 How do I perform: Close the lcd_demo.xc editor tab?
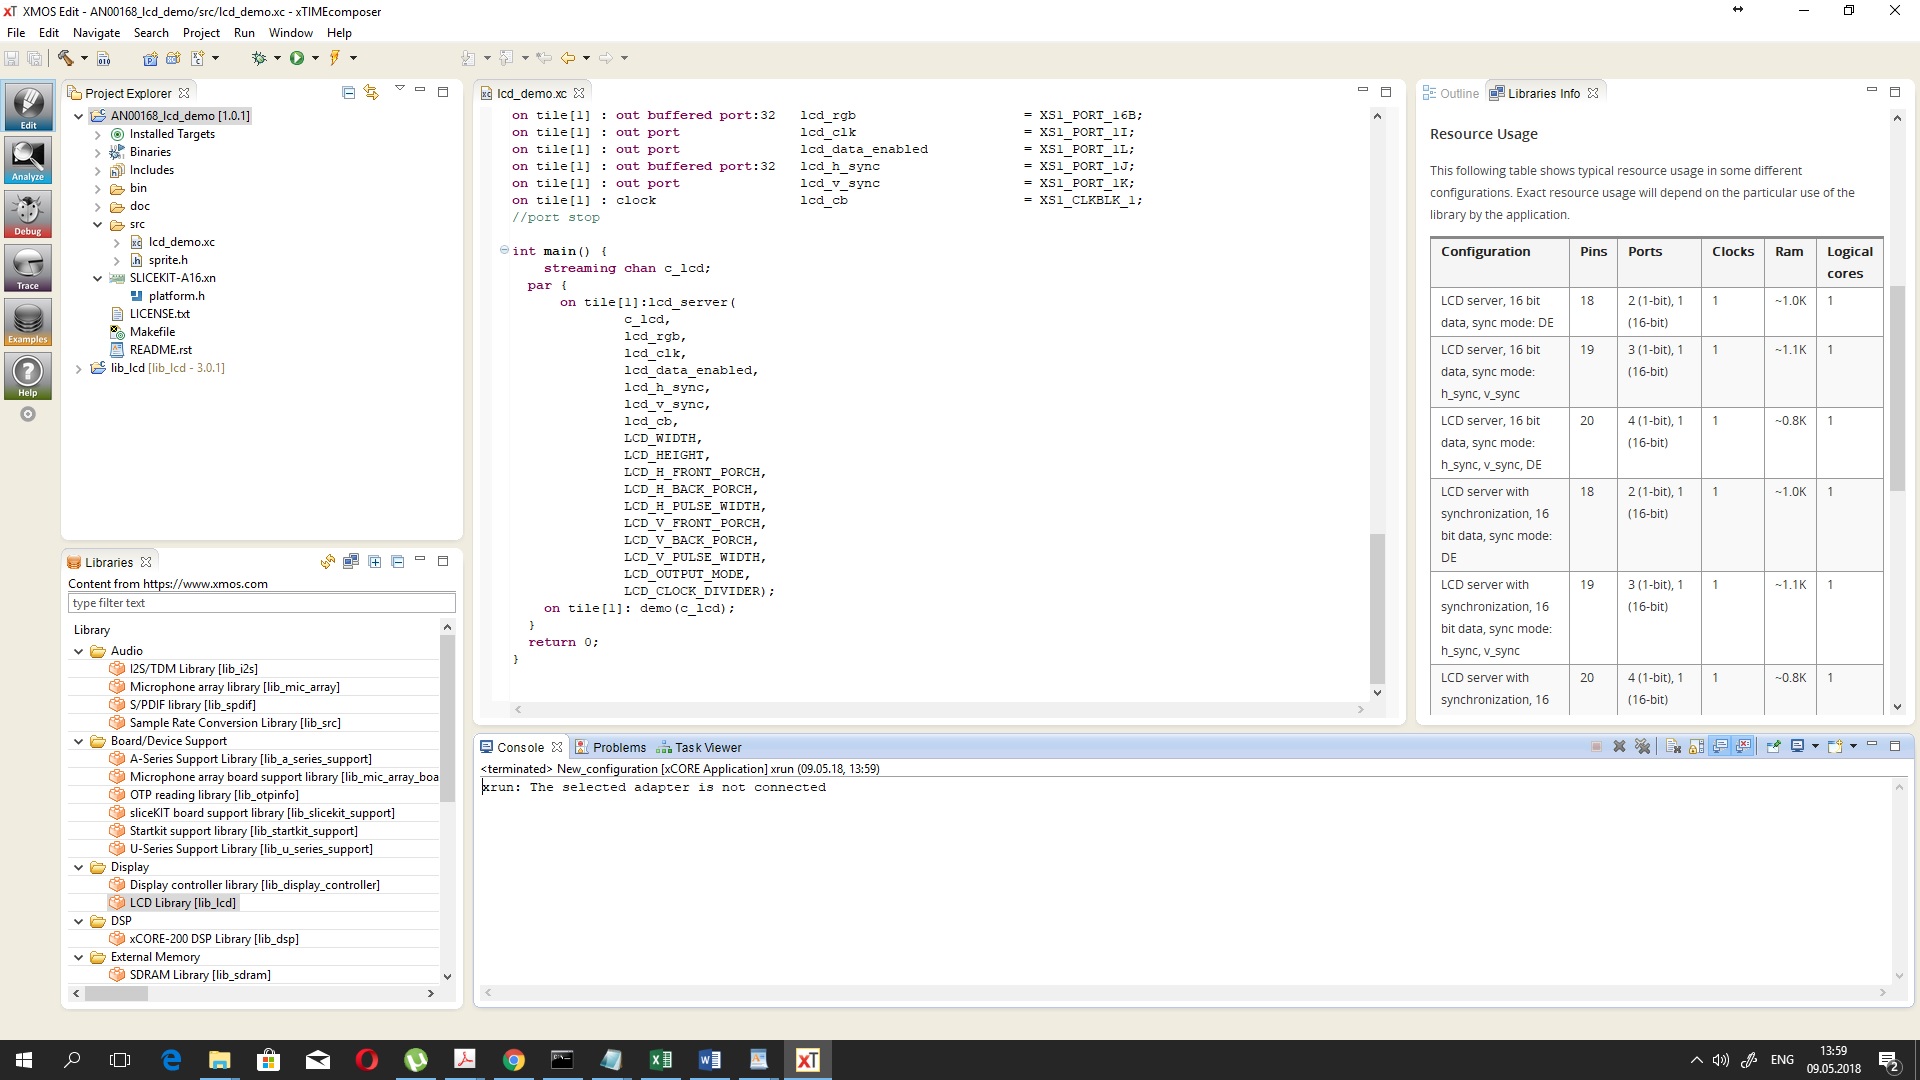click(x=579, y=93)
